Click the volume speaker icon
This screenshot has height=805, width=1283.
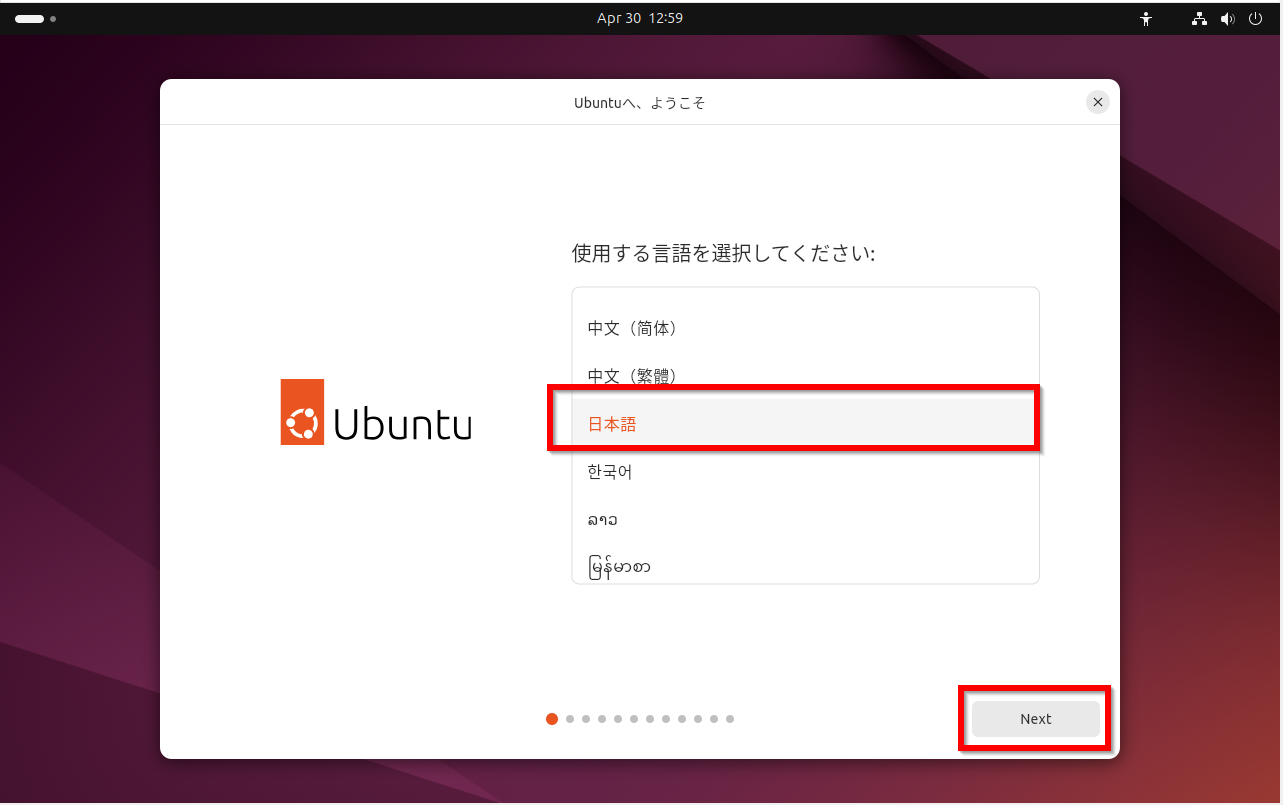point(1228,18)
